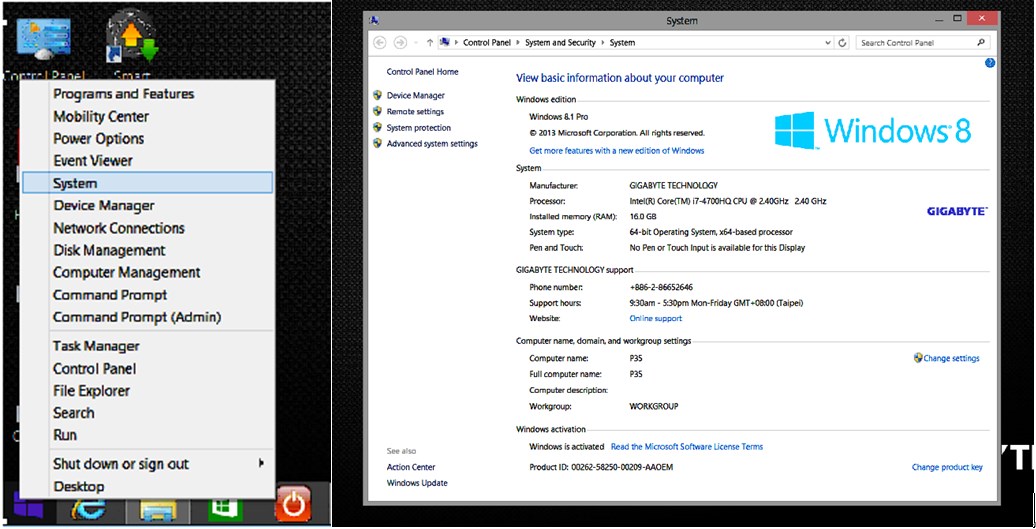Select Device Manager in the context menu
This screenshot has height=529, width=1036.
(x=104, y=206)
